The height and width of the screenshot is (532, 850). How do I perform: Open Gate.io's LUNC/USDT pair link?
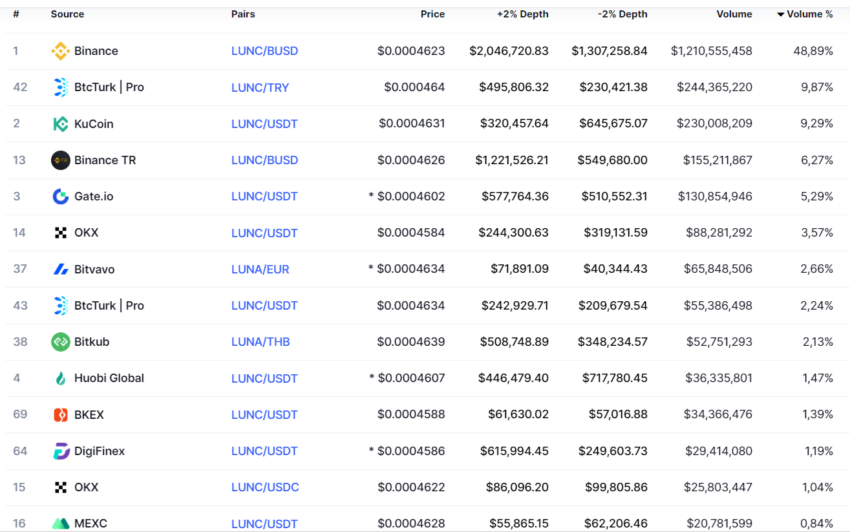tap(265, 196)
